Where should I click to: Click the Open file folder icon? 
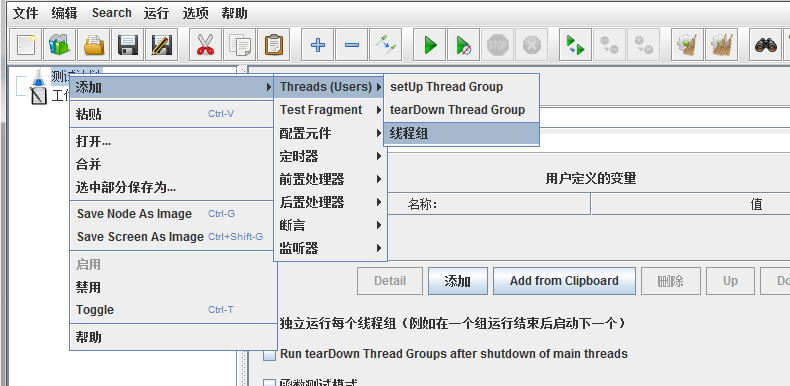point(94,45)
